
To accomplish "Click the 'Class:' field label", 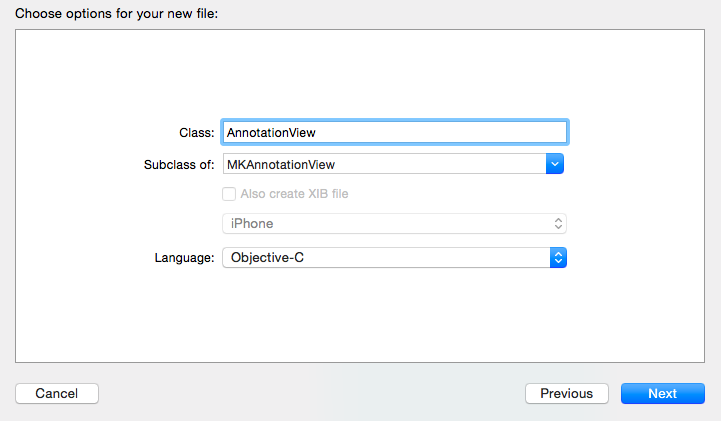I will (197, 132).
